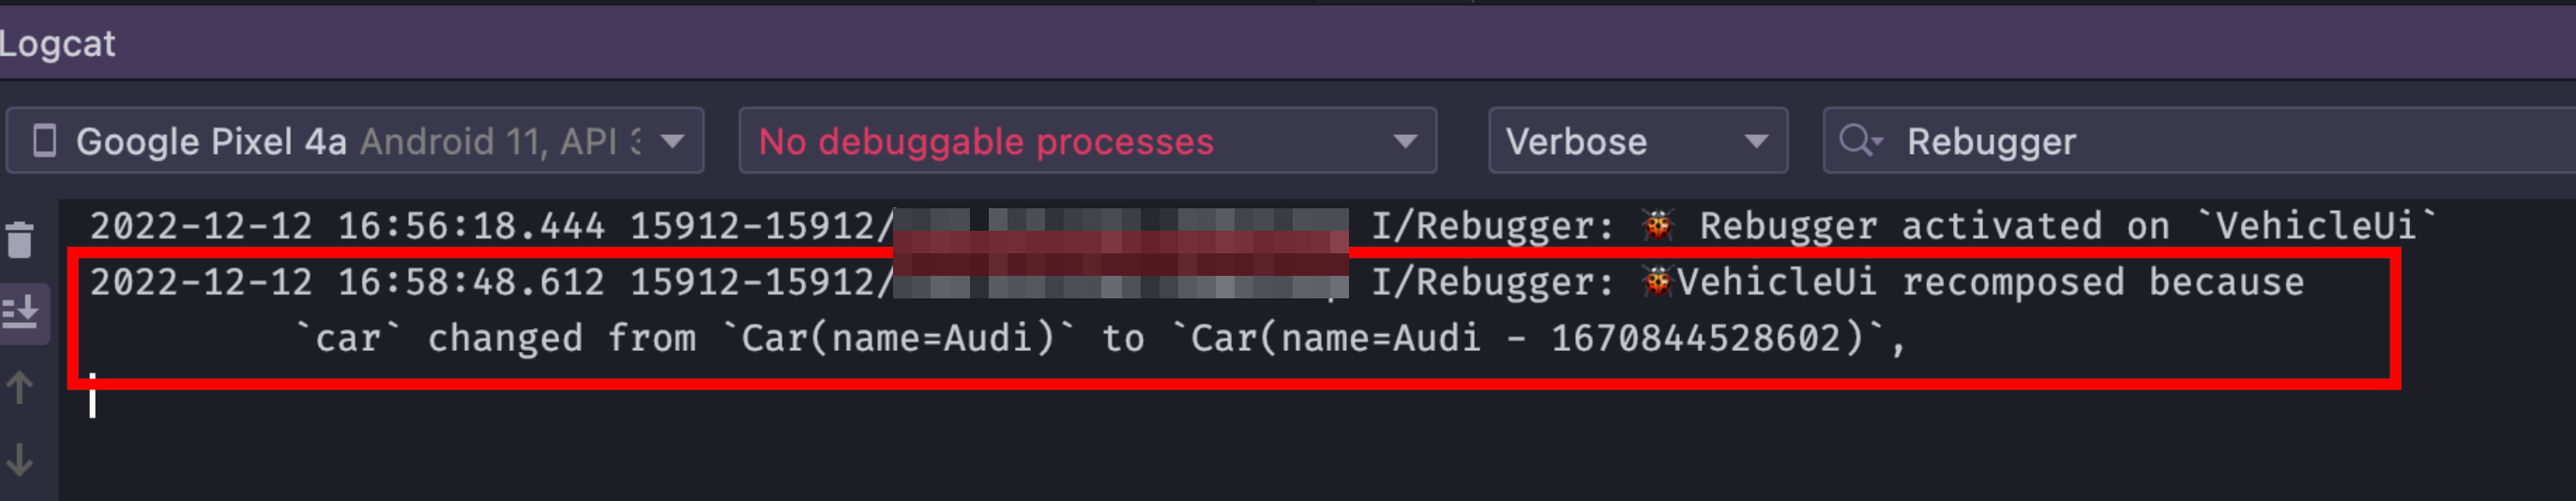The width and height of the screenshot is (2576, 501).
Task: Click the search magnifier icon in filter box
Action: click(1859, 141)
